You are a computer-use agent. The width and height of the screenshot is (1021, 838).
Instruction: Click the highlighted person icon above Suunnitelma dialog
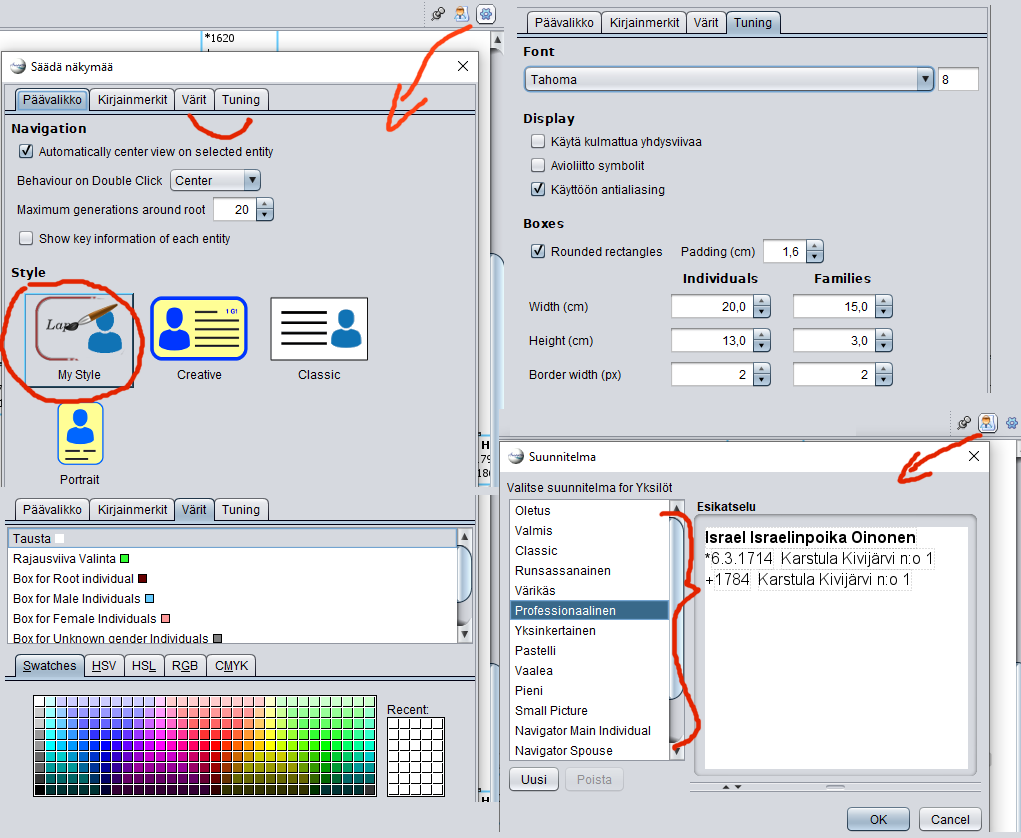pyautogui.click(x=988, y=423)
